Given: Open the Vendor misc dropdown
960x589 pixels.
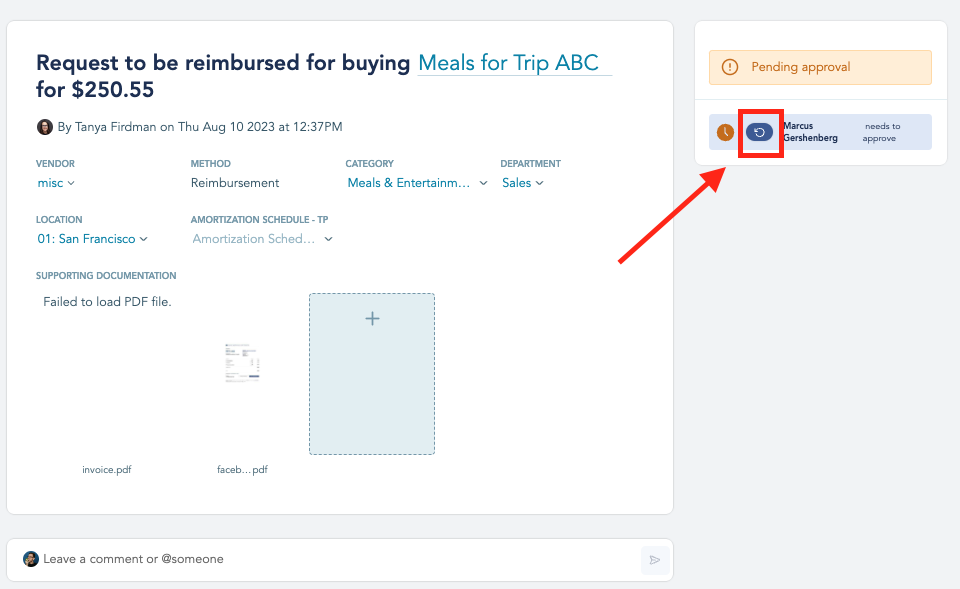Looking at the screenshot, I should 56,183.
